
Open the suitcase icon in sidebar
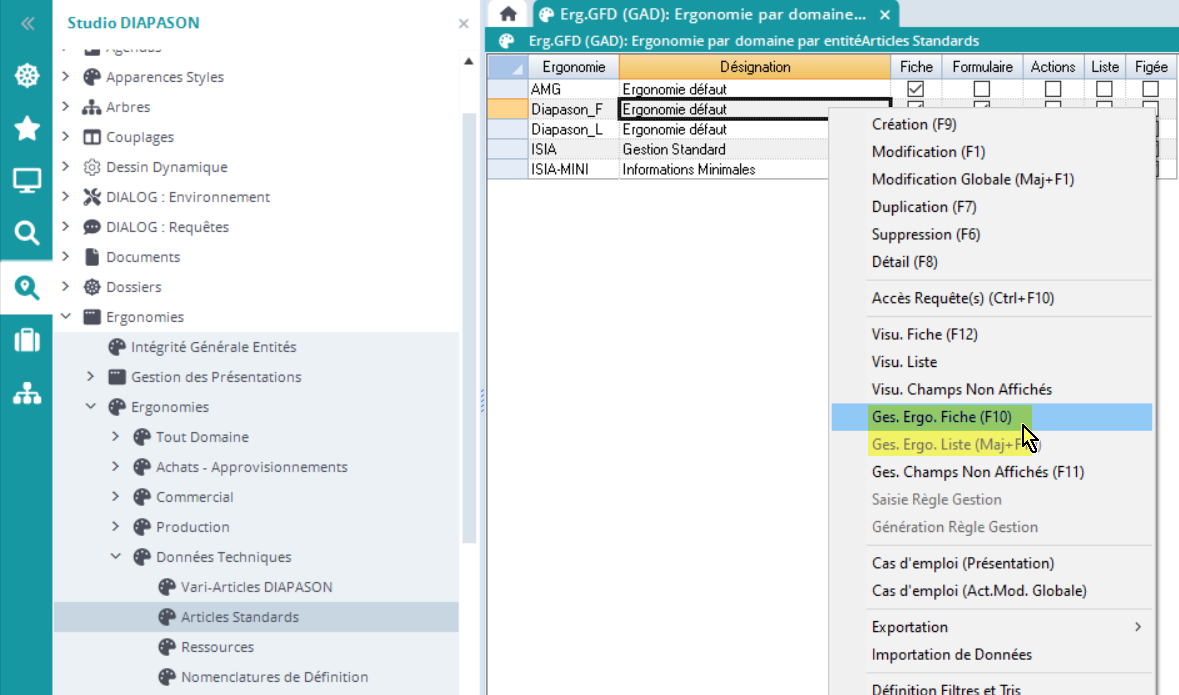pyautogui.click(x=26, y=341)
